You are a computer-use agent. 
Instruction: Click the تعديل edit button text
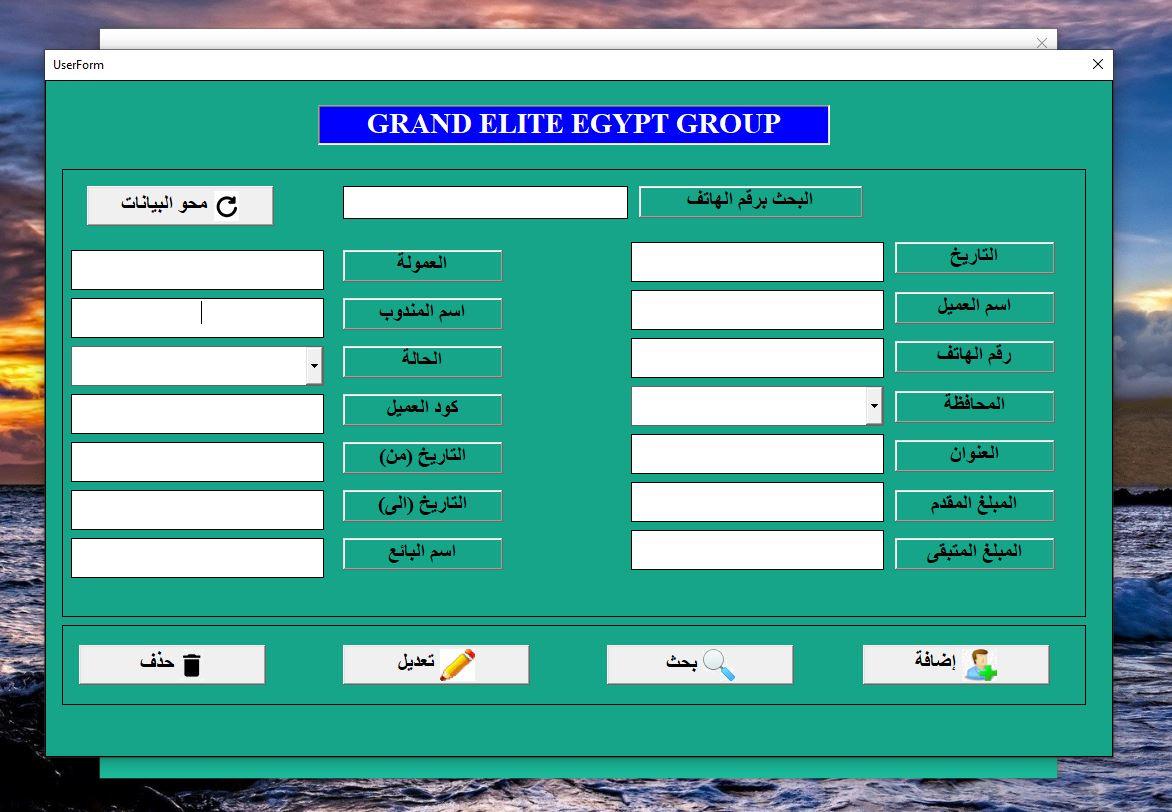pyautogui.click(x=416, y=662)
